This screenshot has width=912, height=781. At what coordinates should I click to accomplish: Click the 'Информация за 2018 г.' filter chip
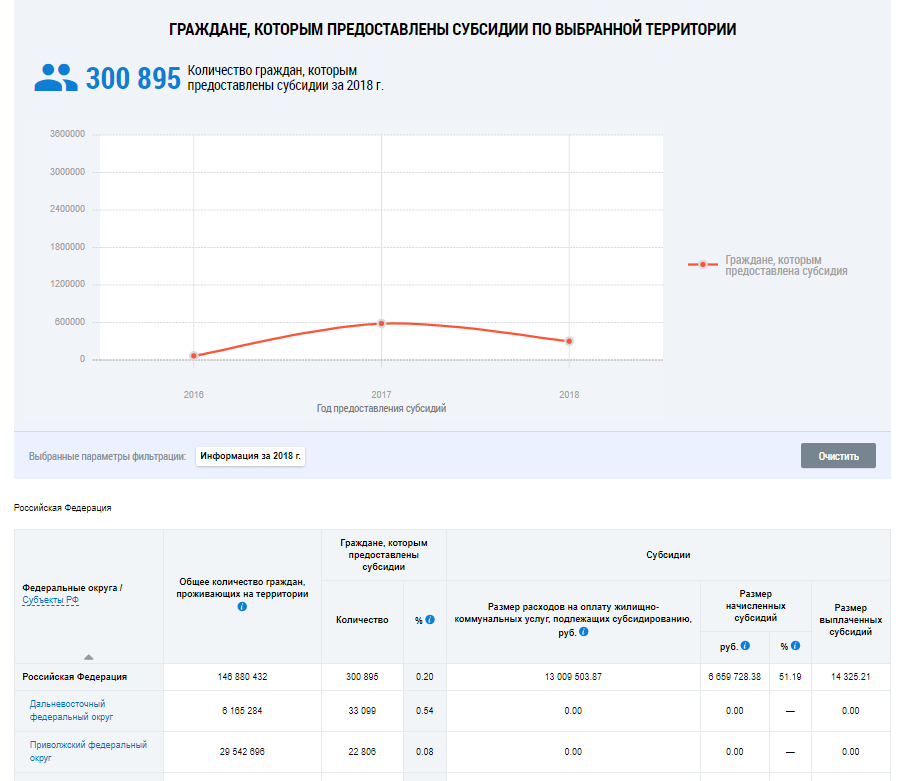pos(250,456)
